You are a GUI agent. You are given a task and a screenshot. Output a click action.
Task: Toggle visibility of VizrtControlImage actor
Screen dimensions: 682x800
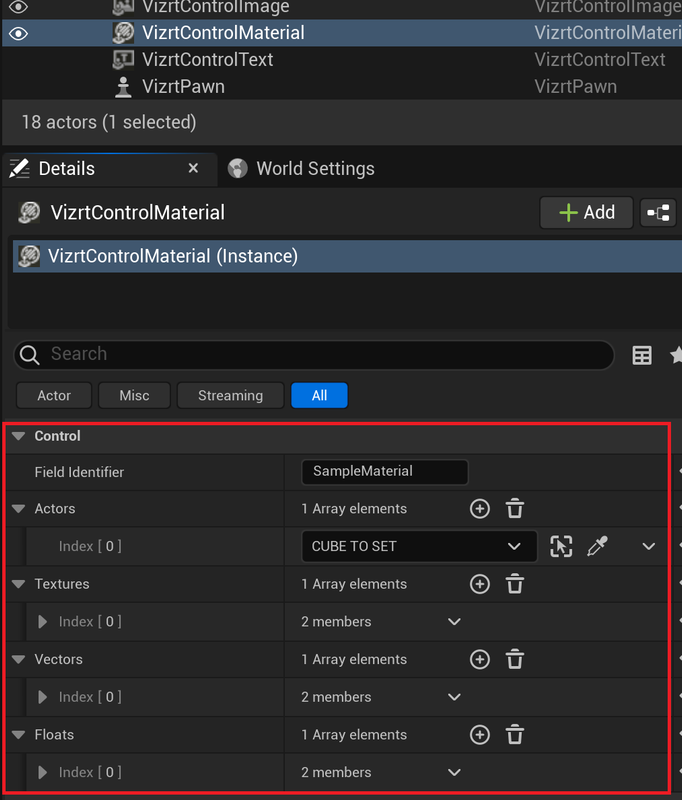pos(18,7)
